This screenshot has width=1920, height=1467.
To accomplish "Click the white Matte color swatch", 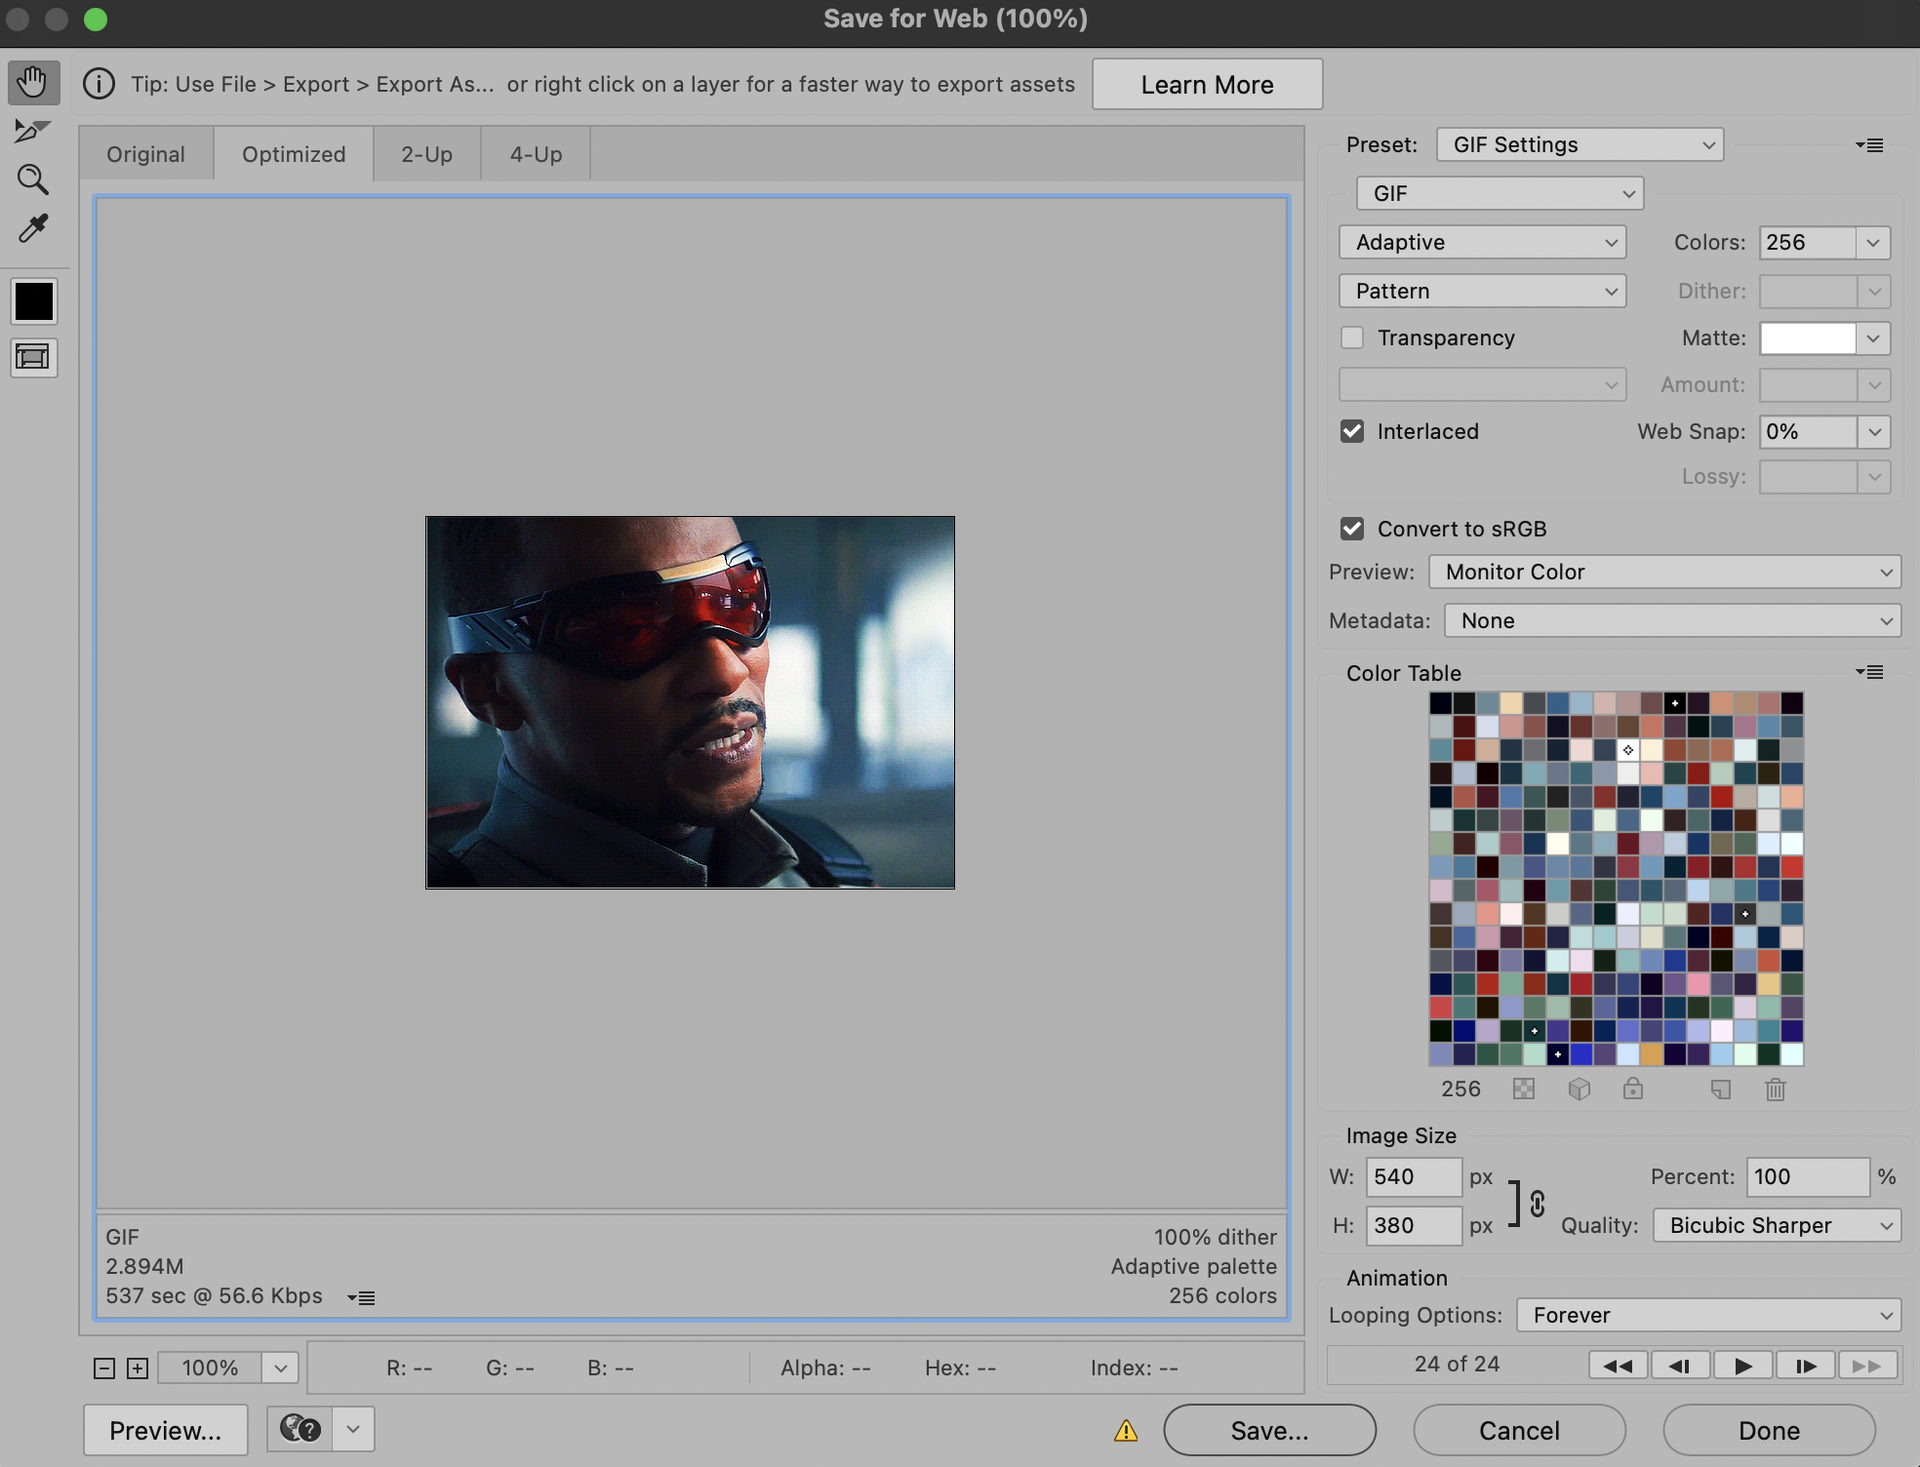I will (x=1808, y=338).
